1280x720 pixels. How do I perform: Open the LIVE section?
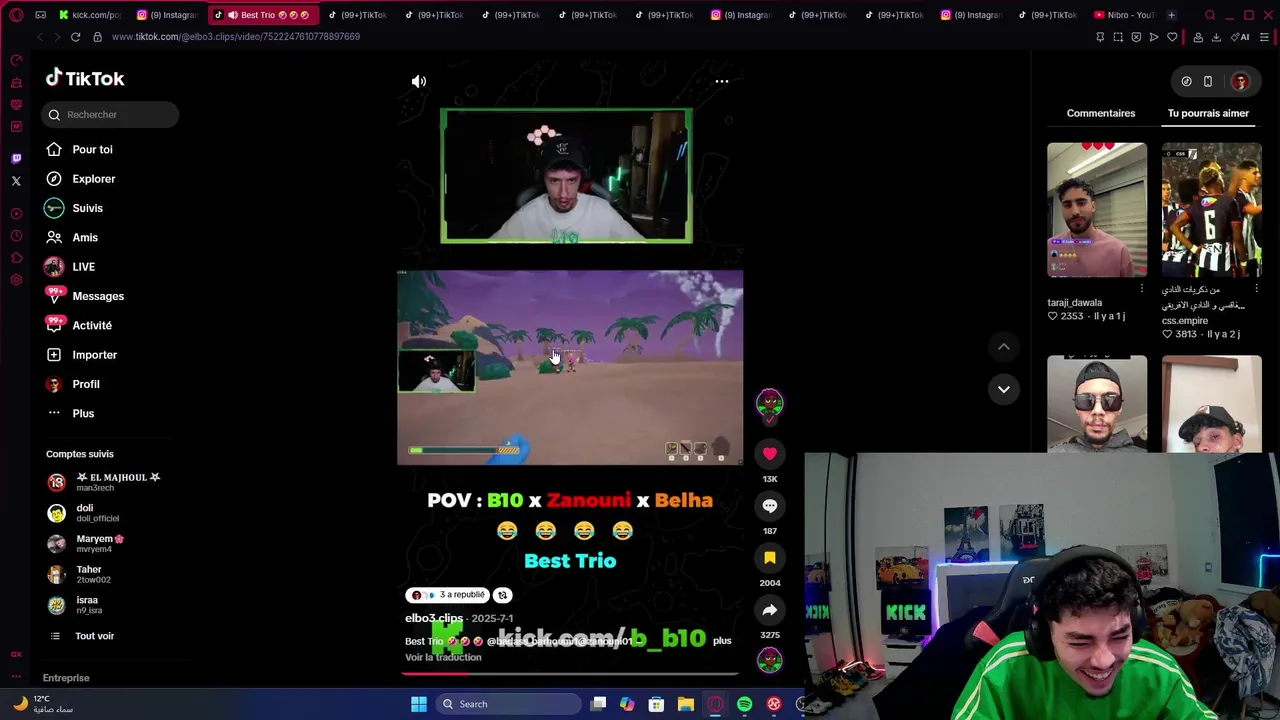click(x=83, y=267)
